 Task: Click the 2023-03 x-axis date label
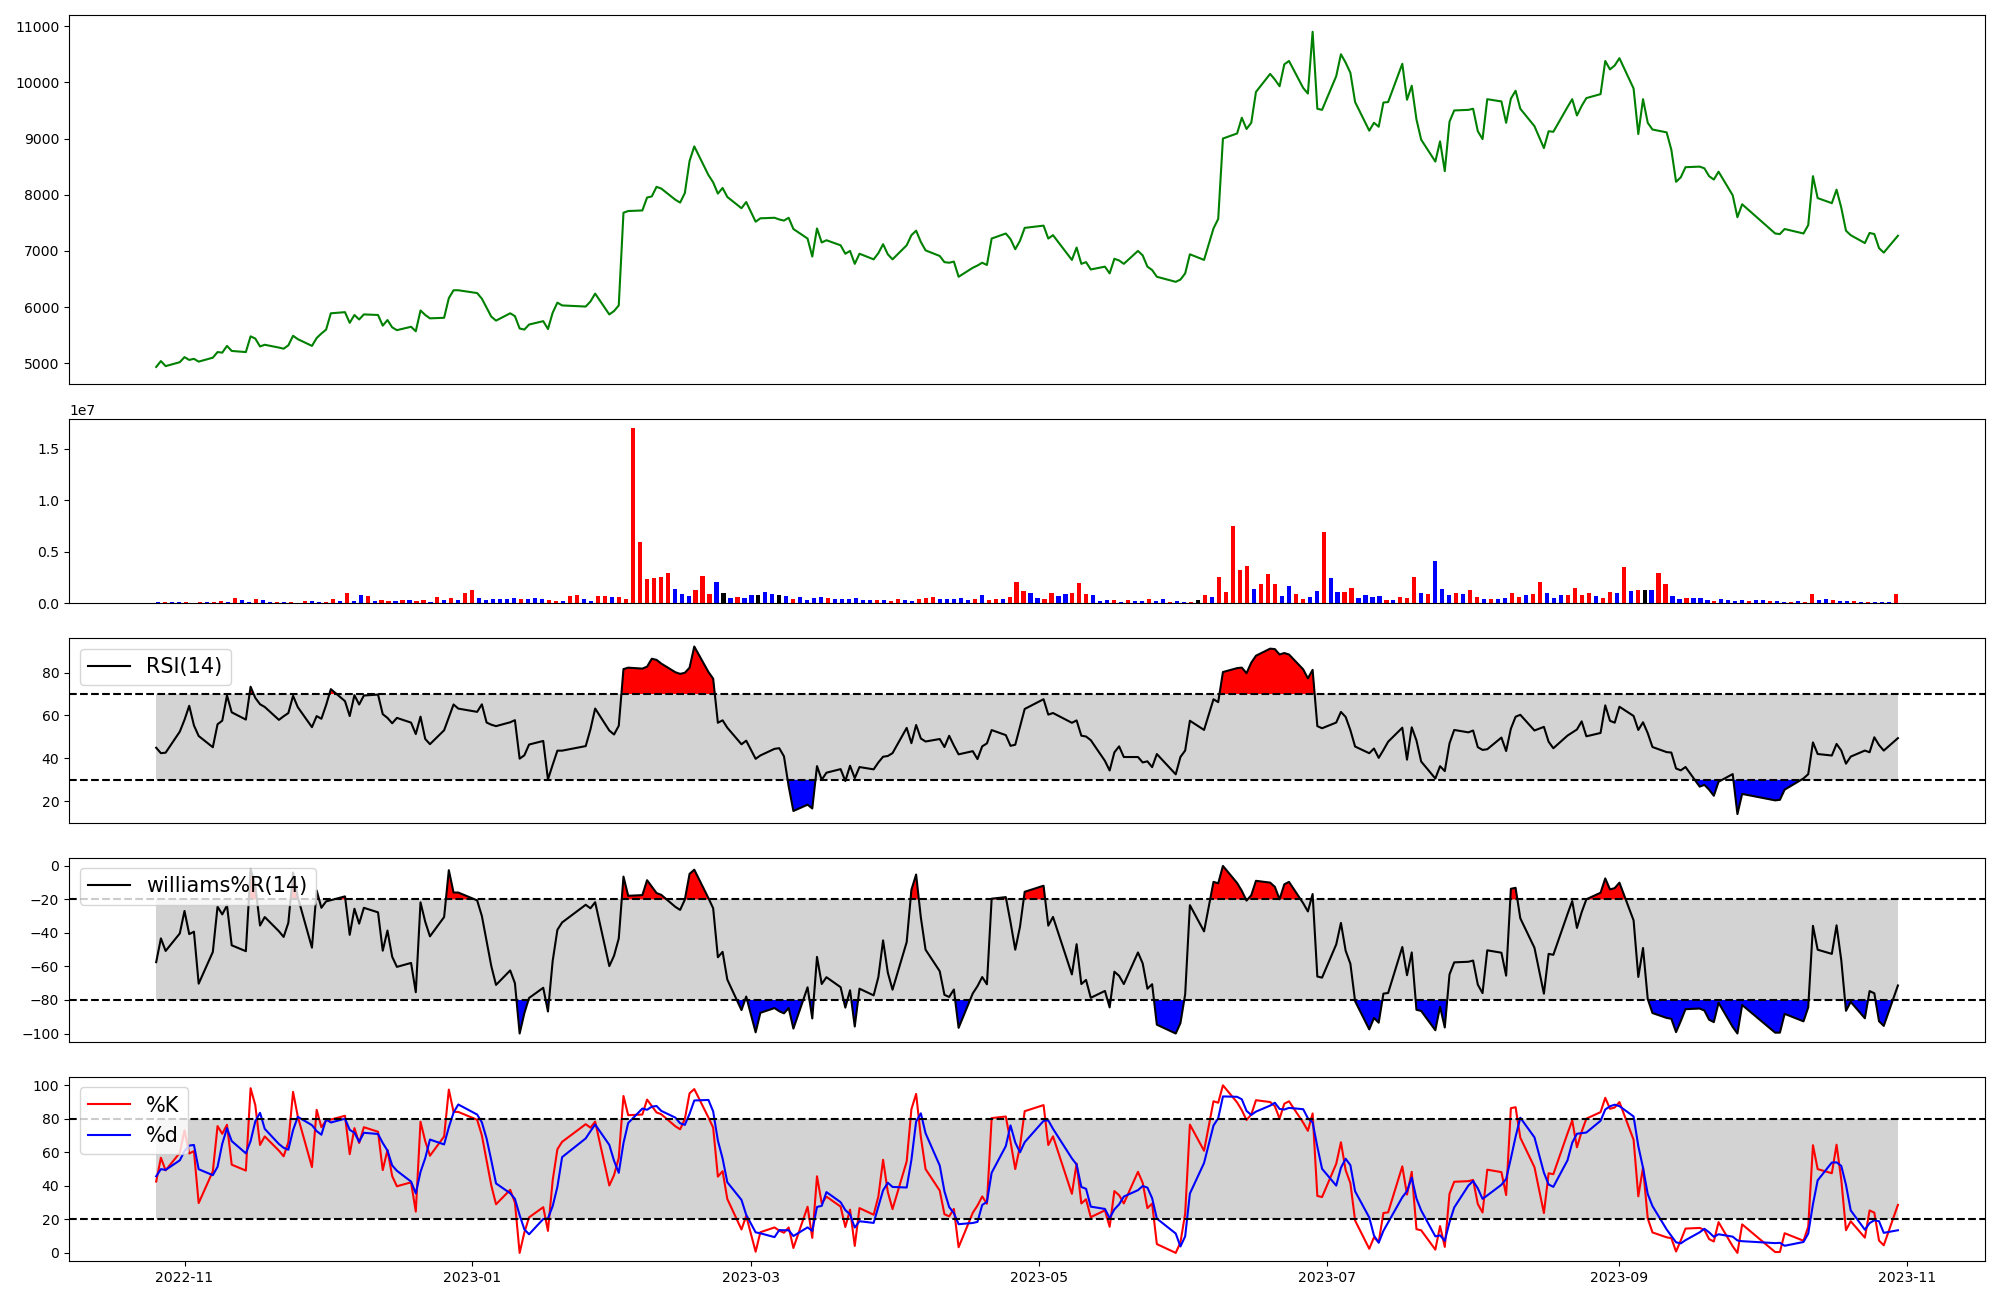coord(750,1277)
